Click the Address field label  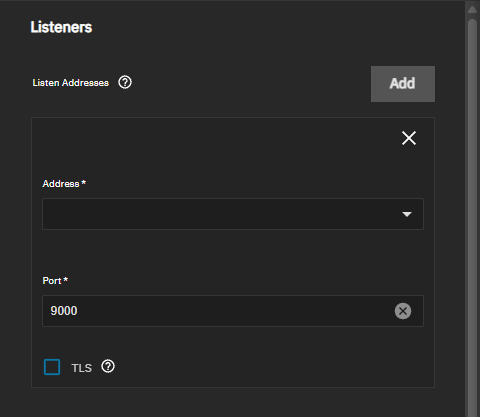(x=64, y=184)
